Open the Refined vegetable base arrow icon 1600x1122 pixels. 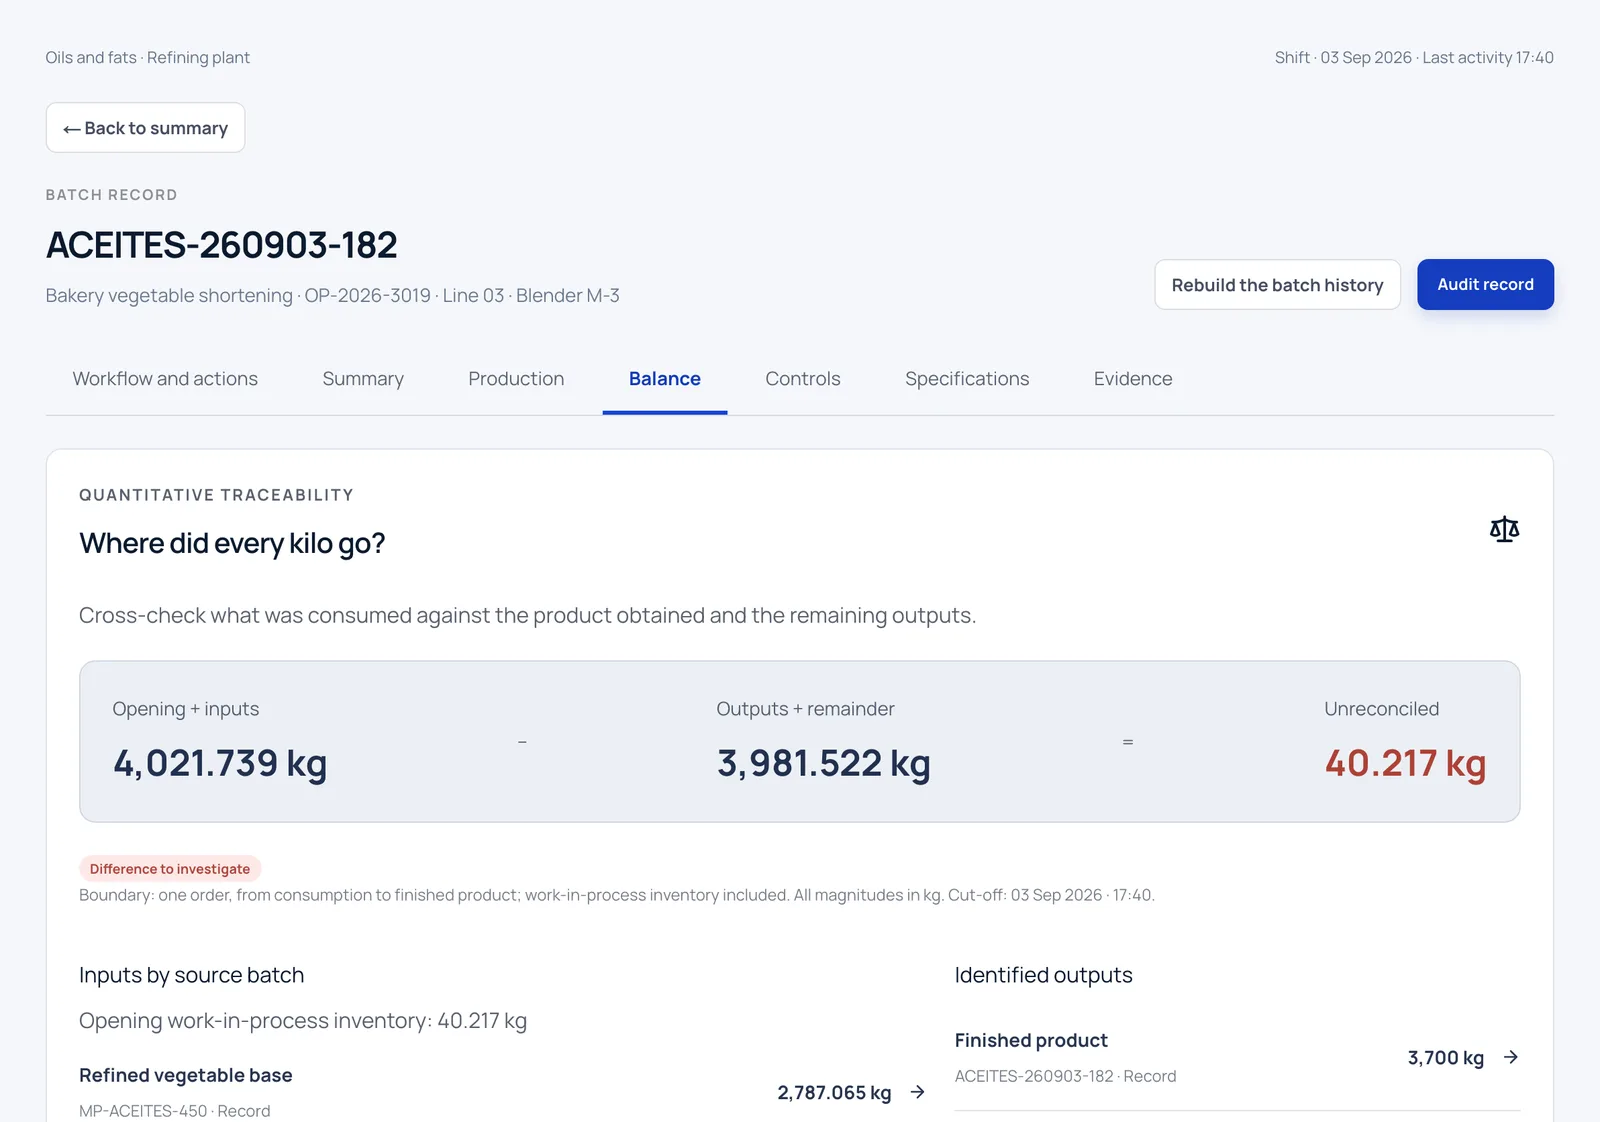(917, 1092)
